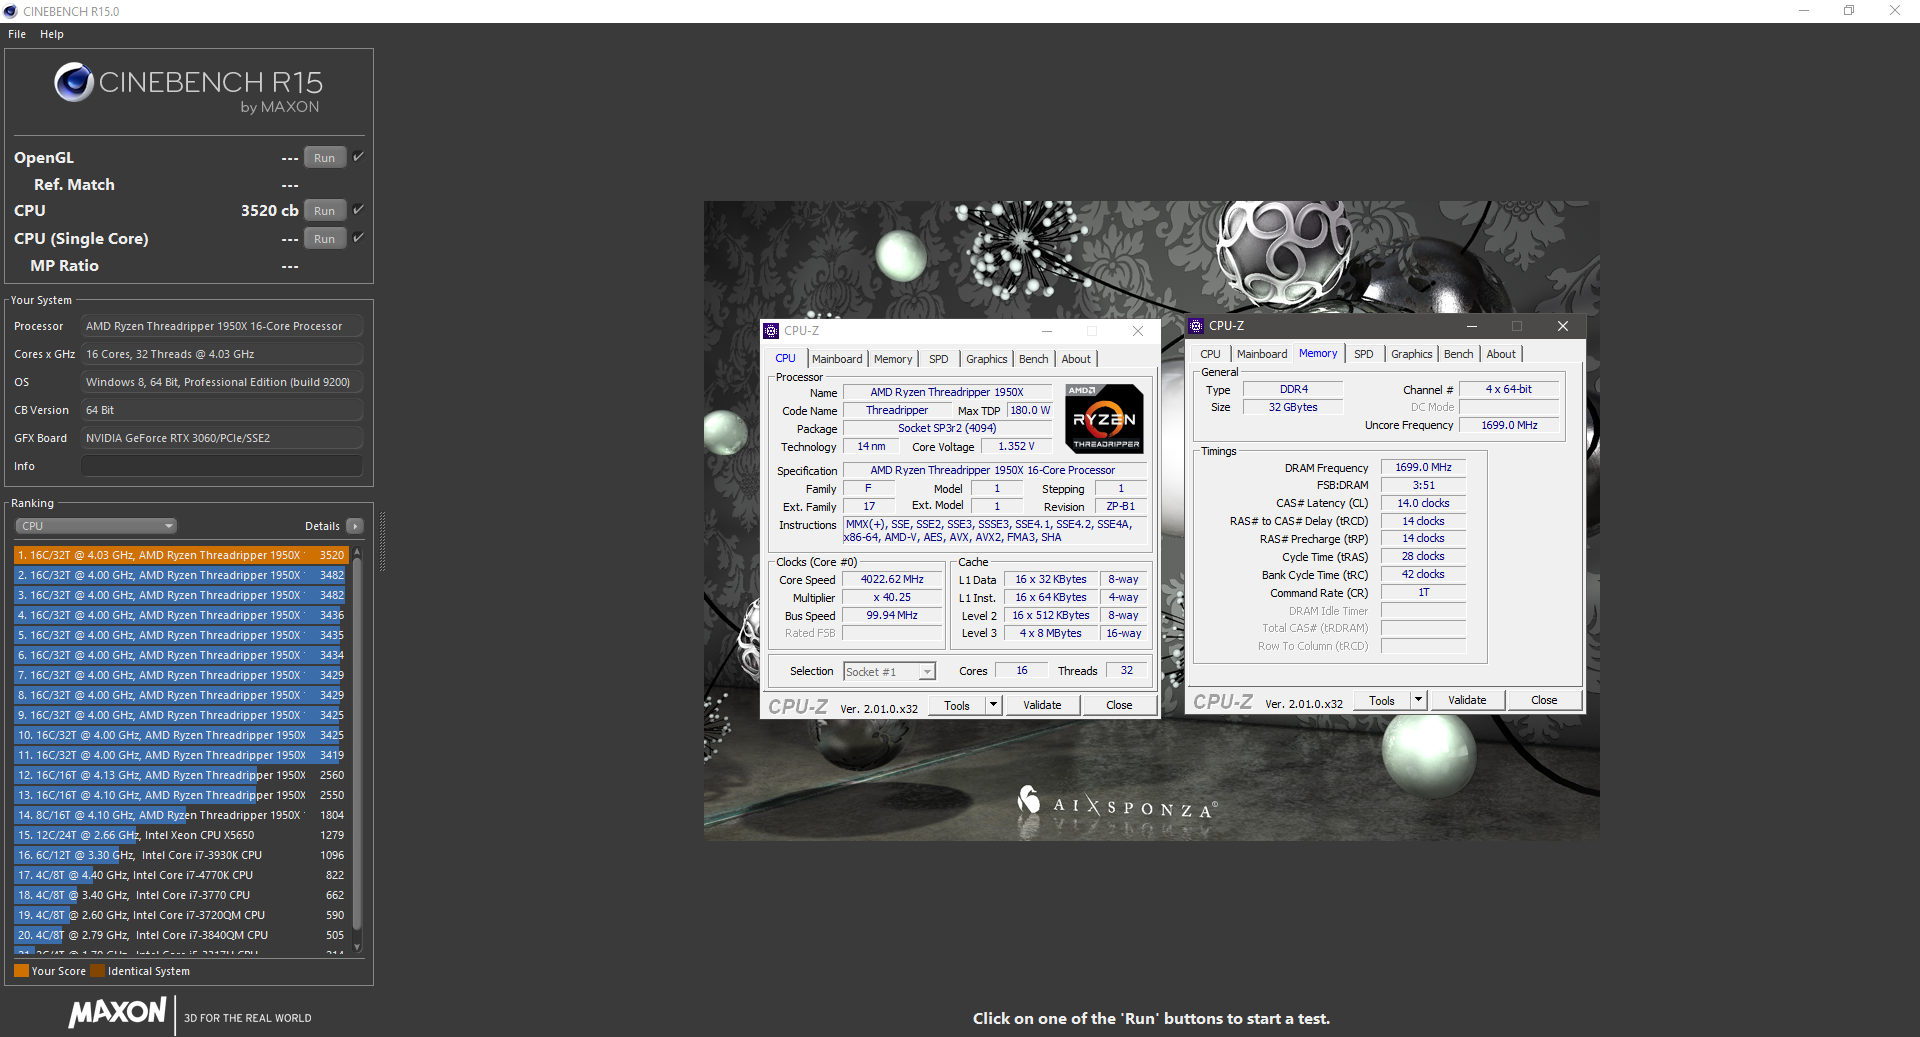This screenshot has height=1037, width=1920.
Task: Click Validate in right CPU-Z window
Action: tap(1467, 700)
